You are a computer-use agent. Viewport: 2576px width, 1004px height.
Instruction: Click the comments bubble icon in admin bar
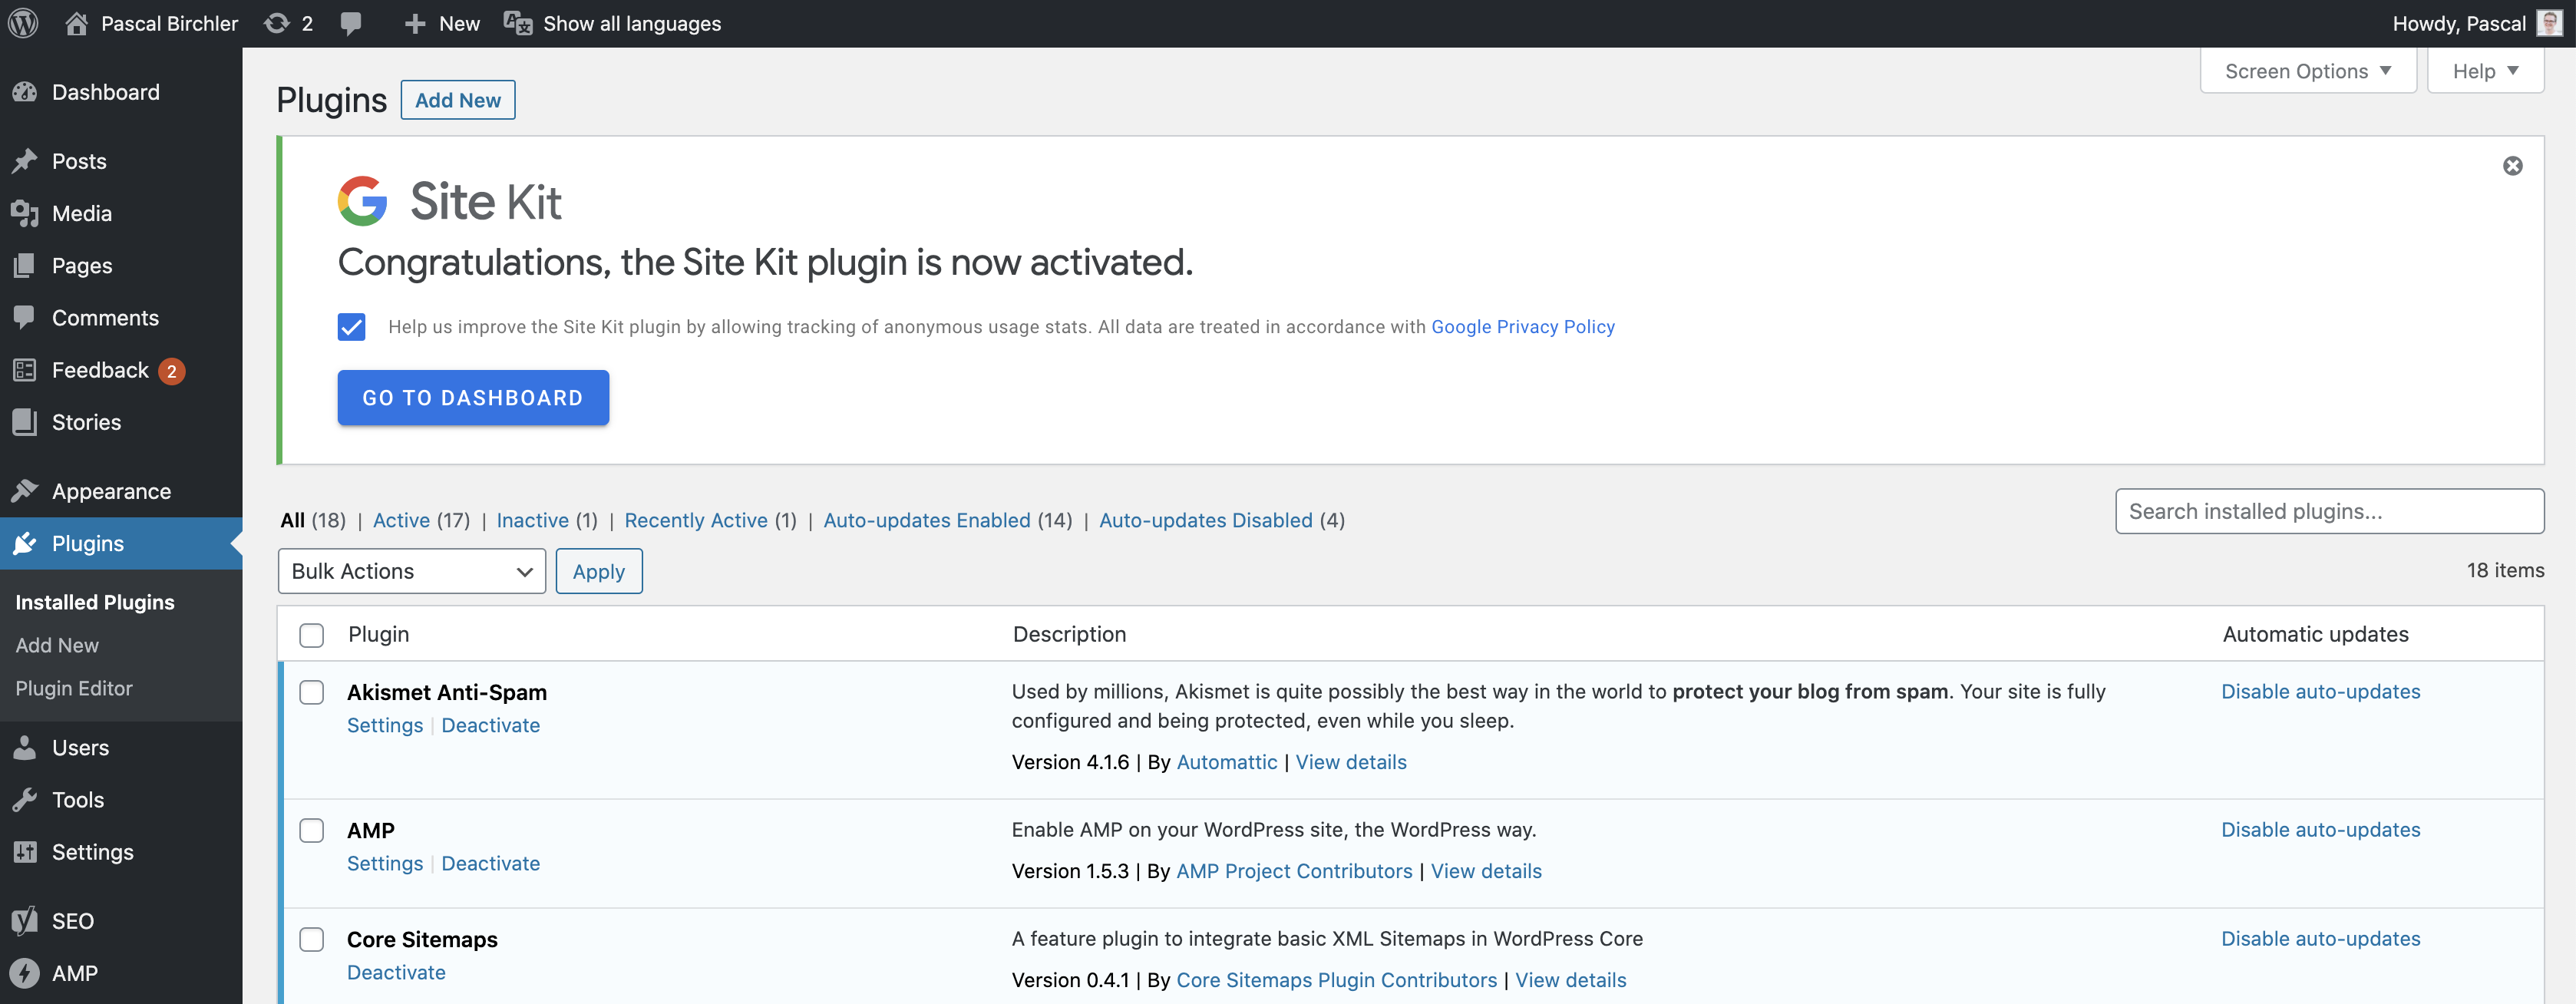(352, 22)
